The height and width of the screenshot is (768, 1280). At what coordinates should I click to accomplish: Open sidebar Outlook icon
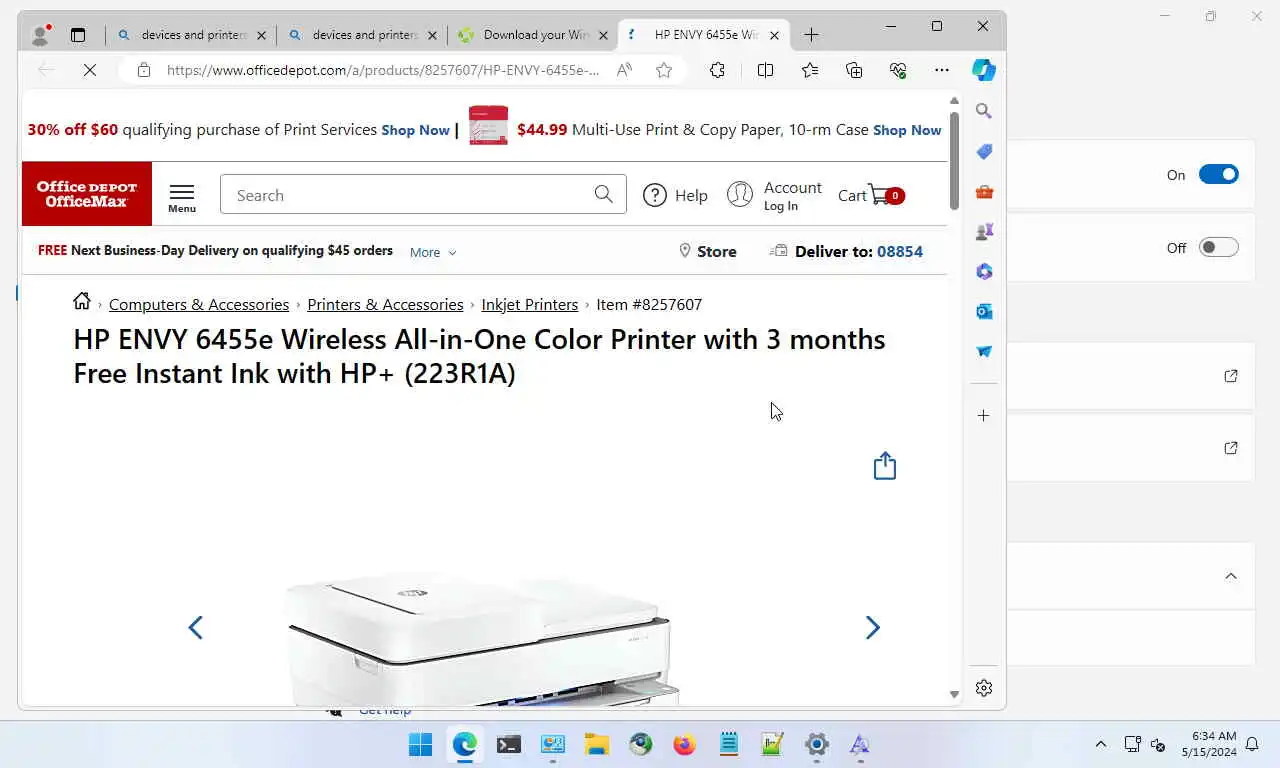click(984, 311)
